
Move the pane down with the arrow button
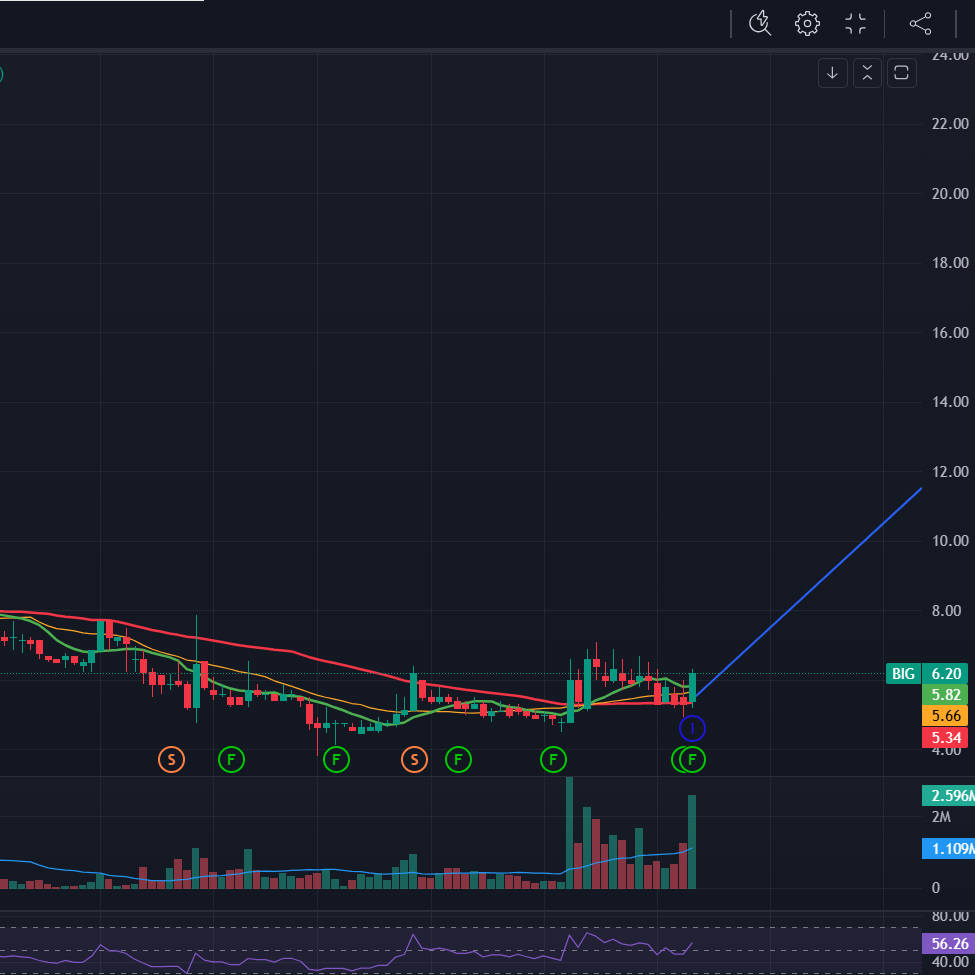tap(833, 73)
